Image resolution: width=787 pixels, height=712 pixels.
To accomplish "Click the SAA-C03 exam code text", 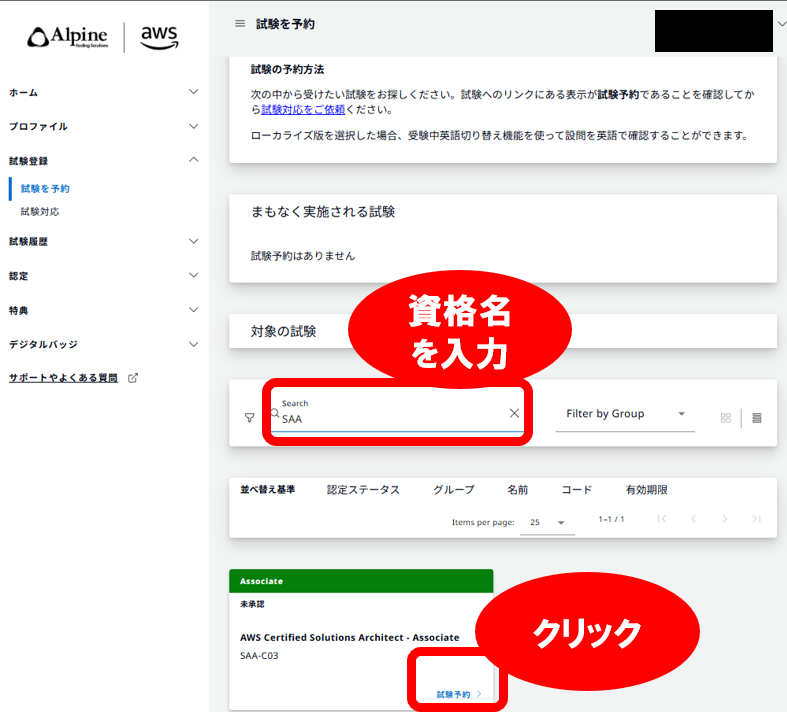I will (259, 655).
